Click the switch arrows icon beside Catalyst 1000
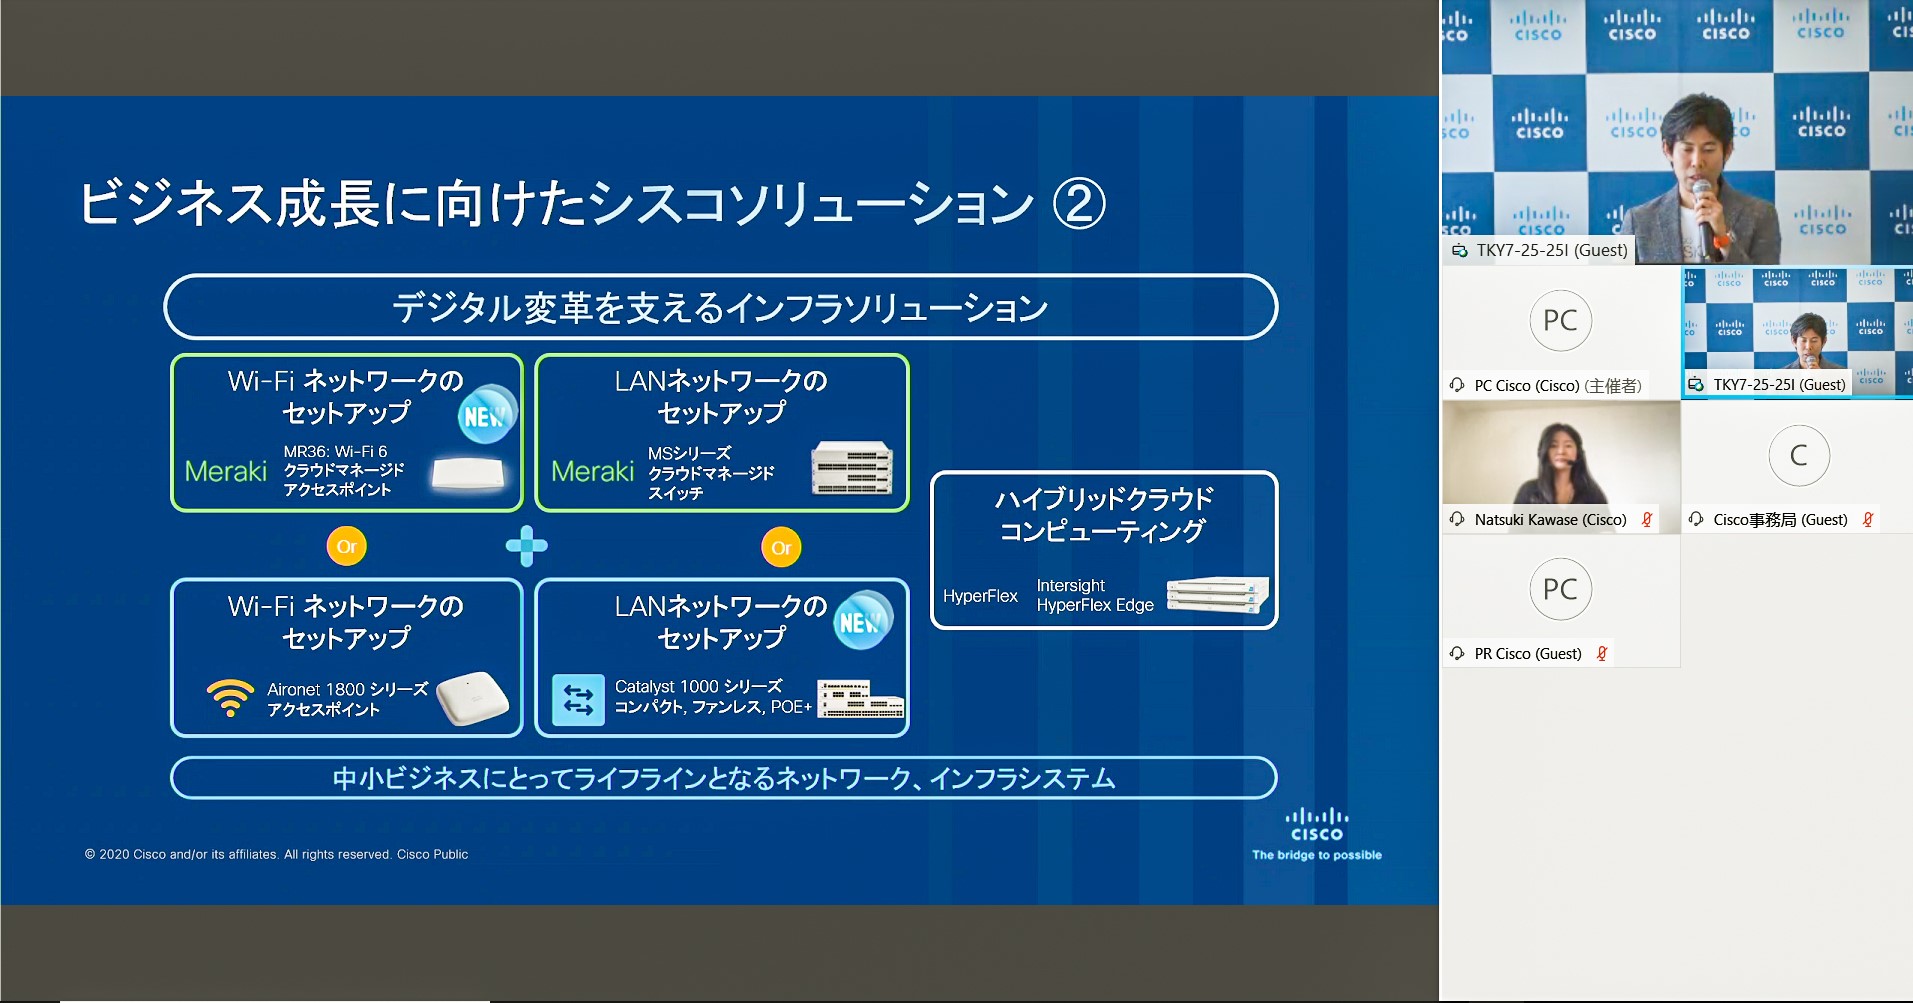Image resolution: width=1913 pixels, height=1003 pixels. tap(578, 699)
